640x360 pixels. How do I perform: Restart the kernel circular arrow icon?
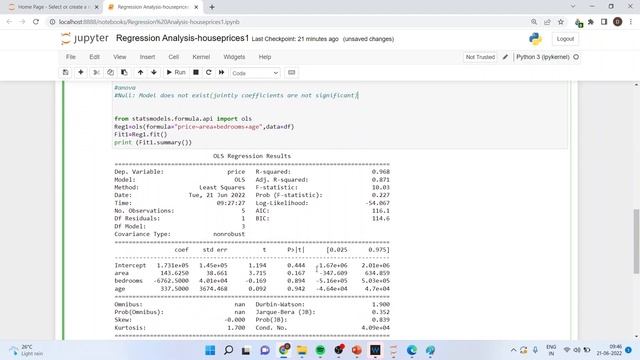coord(209,73)
